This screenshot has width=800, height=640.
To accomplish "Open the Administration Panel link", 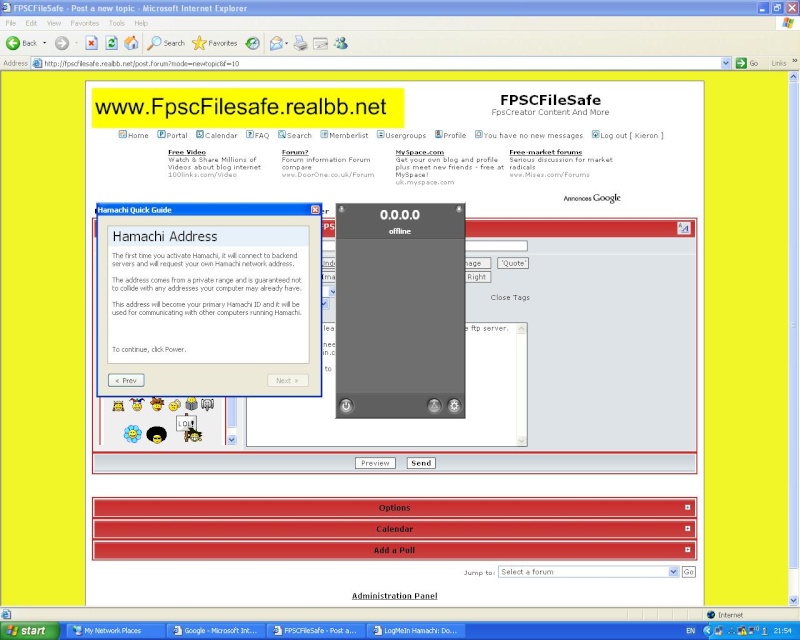I will [x=394, y=596].
